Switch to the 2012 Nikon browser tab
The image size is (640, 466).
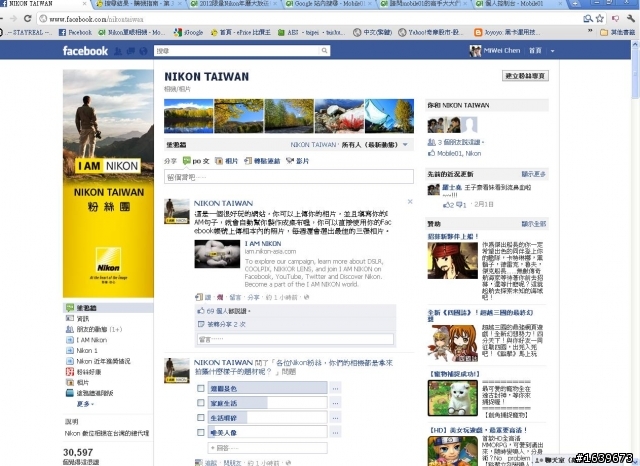[x=234, y=4]
